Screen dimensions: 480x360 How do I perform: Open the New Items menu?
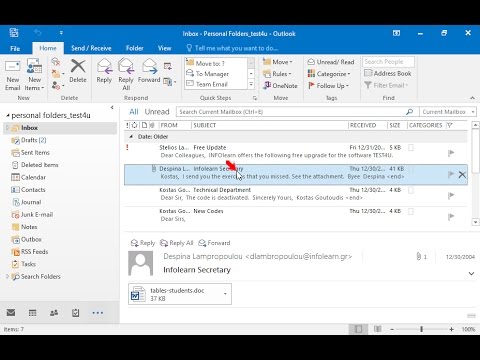point(34,75)
